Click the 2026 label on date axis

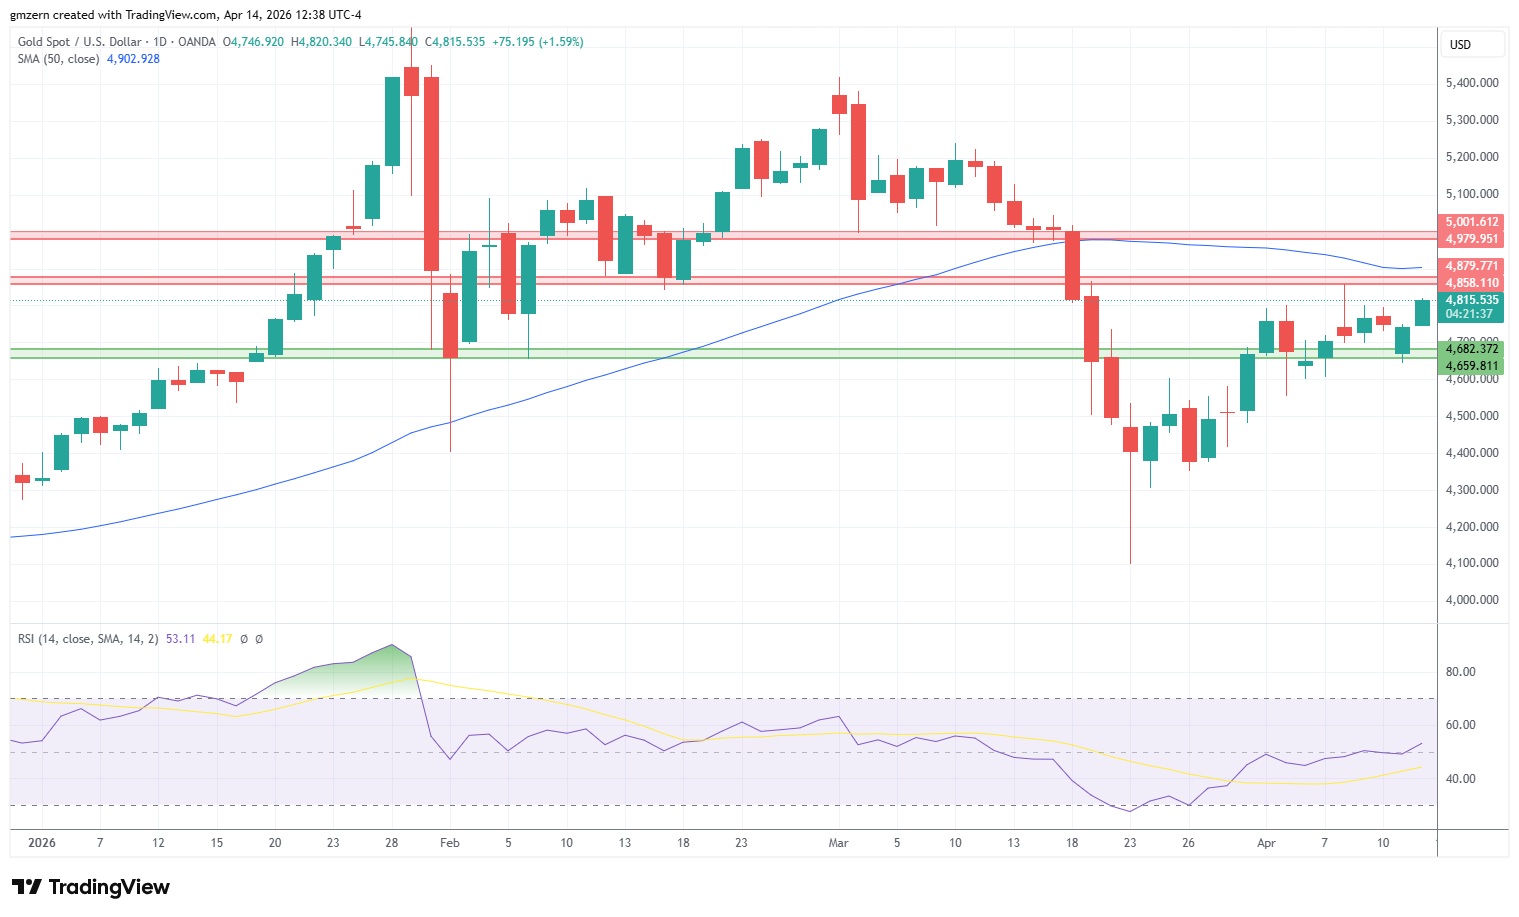[x=42, y=843]
